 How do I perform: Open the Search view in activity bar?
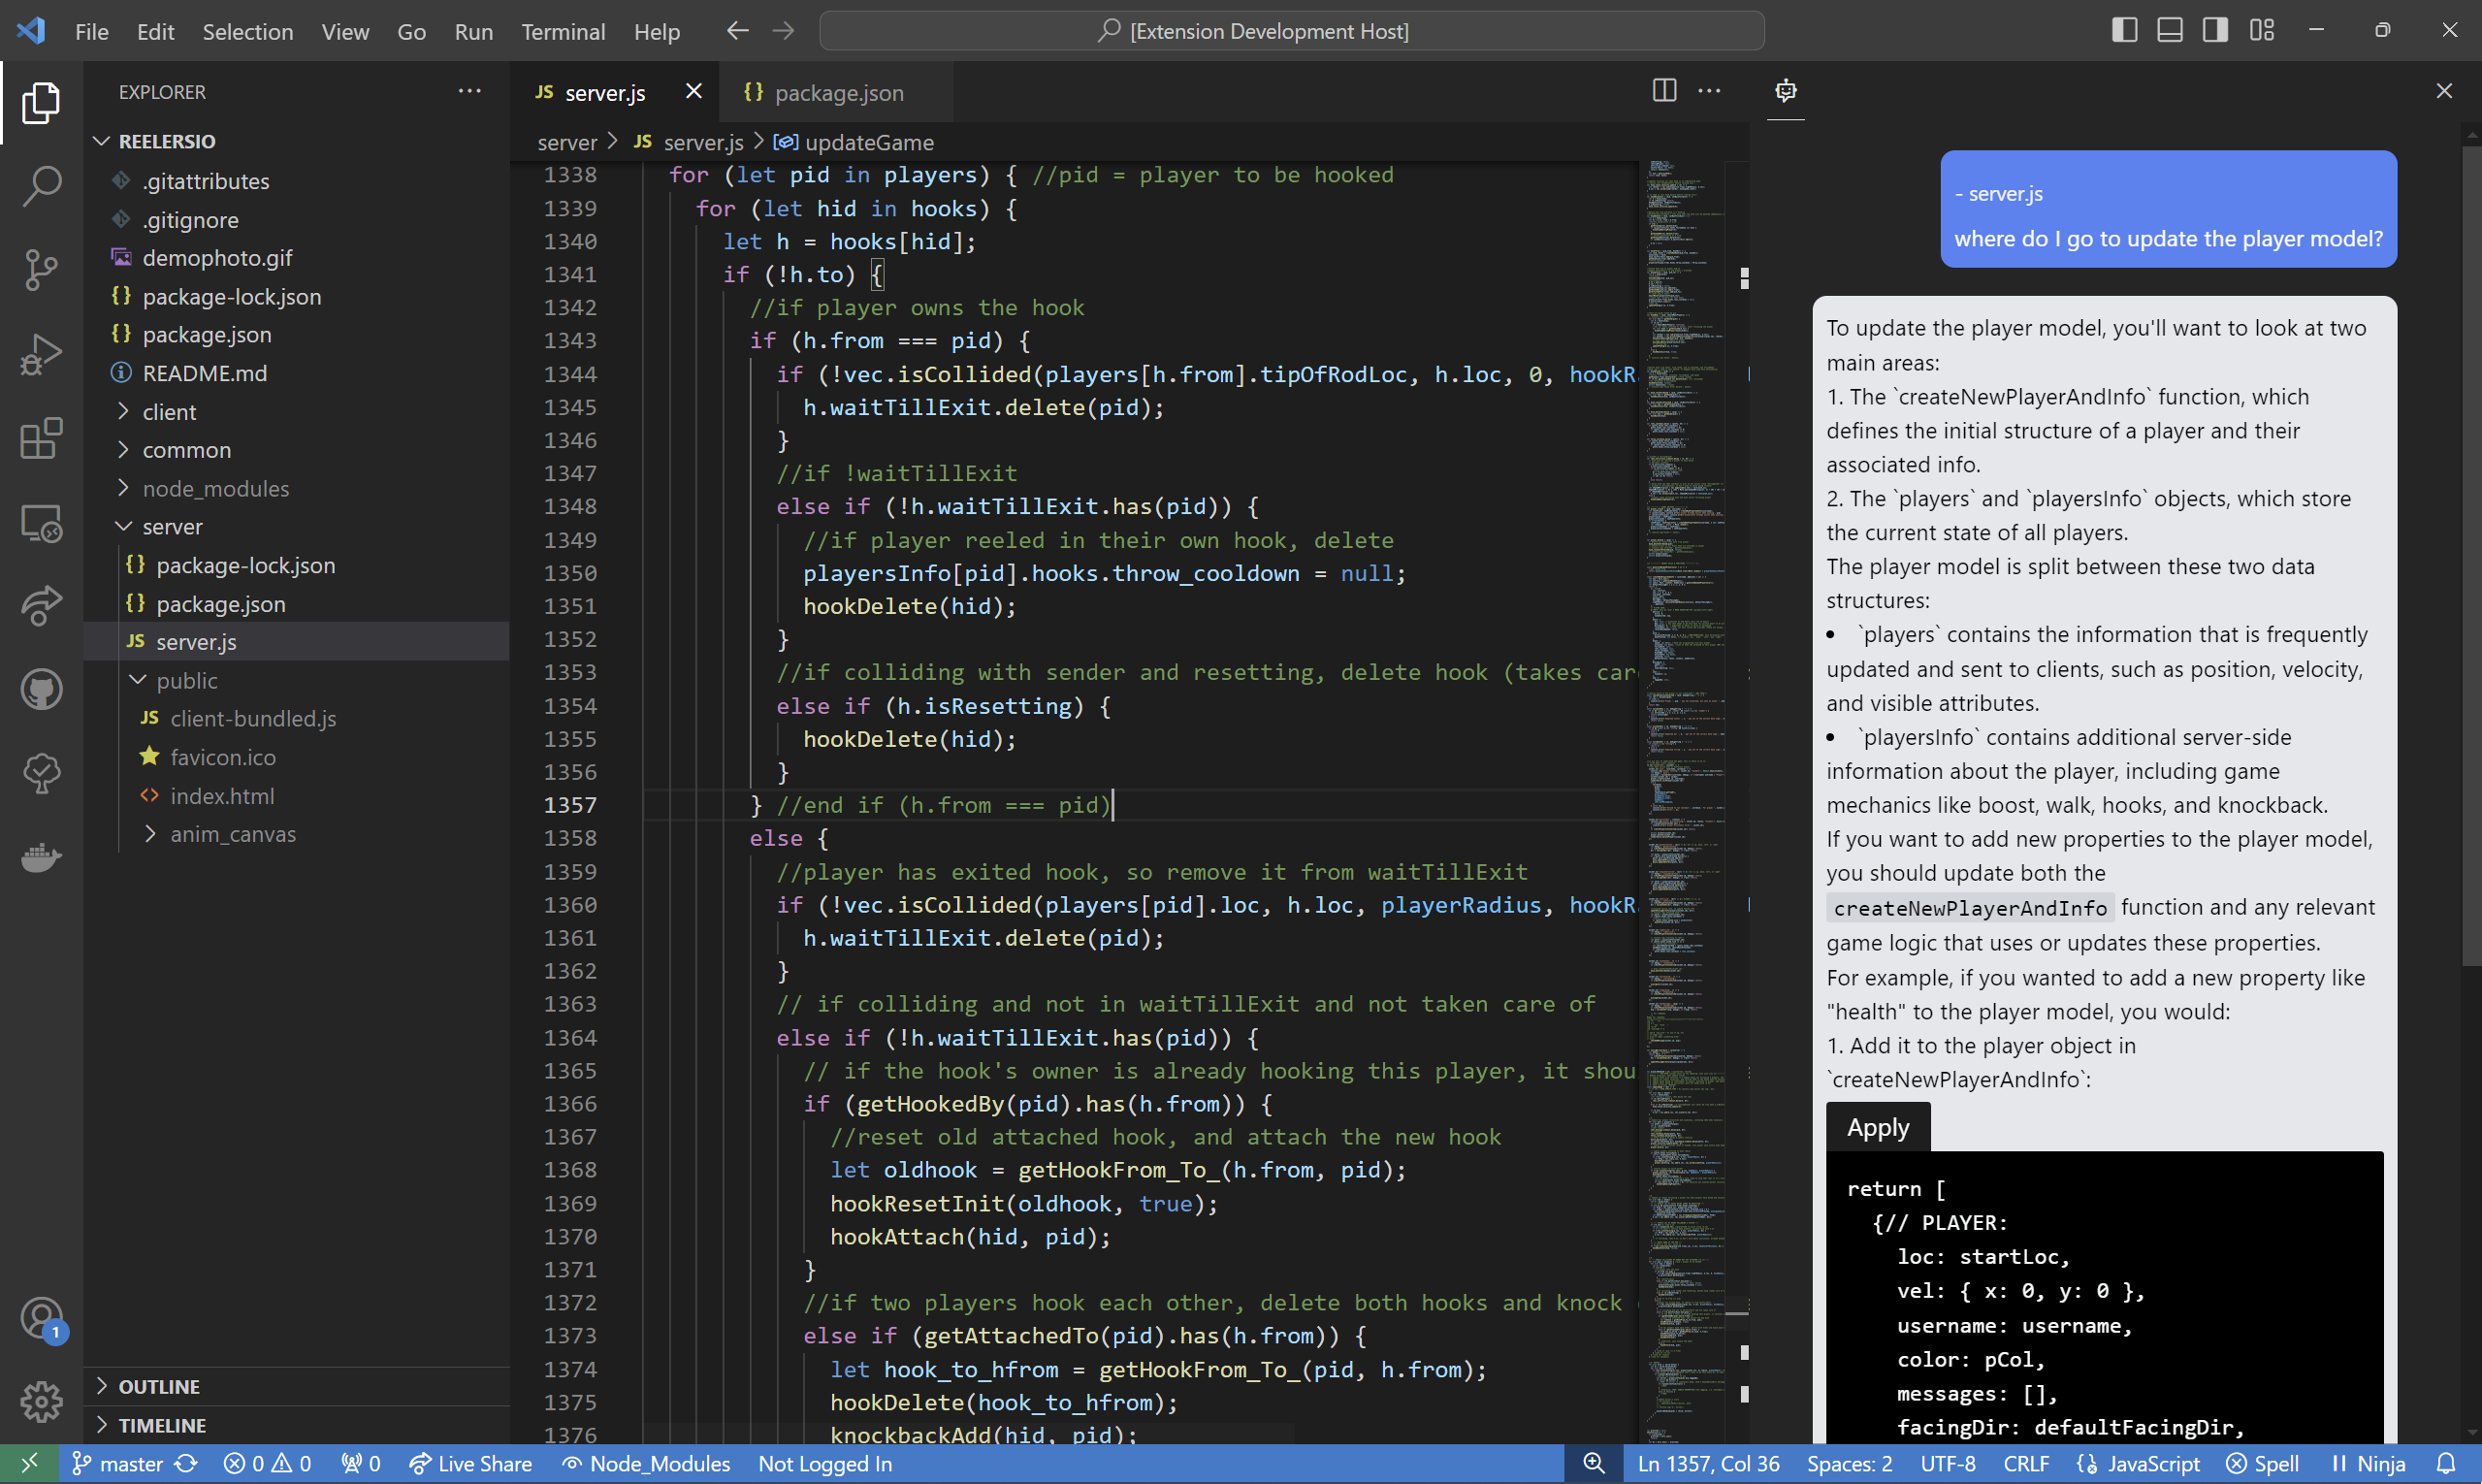click(41, 185)
